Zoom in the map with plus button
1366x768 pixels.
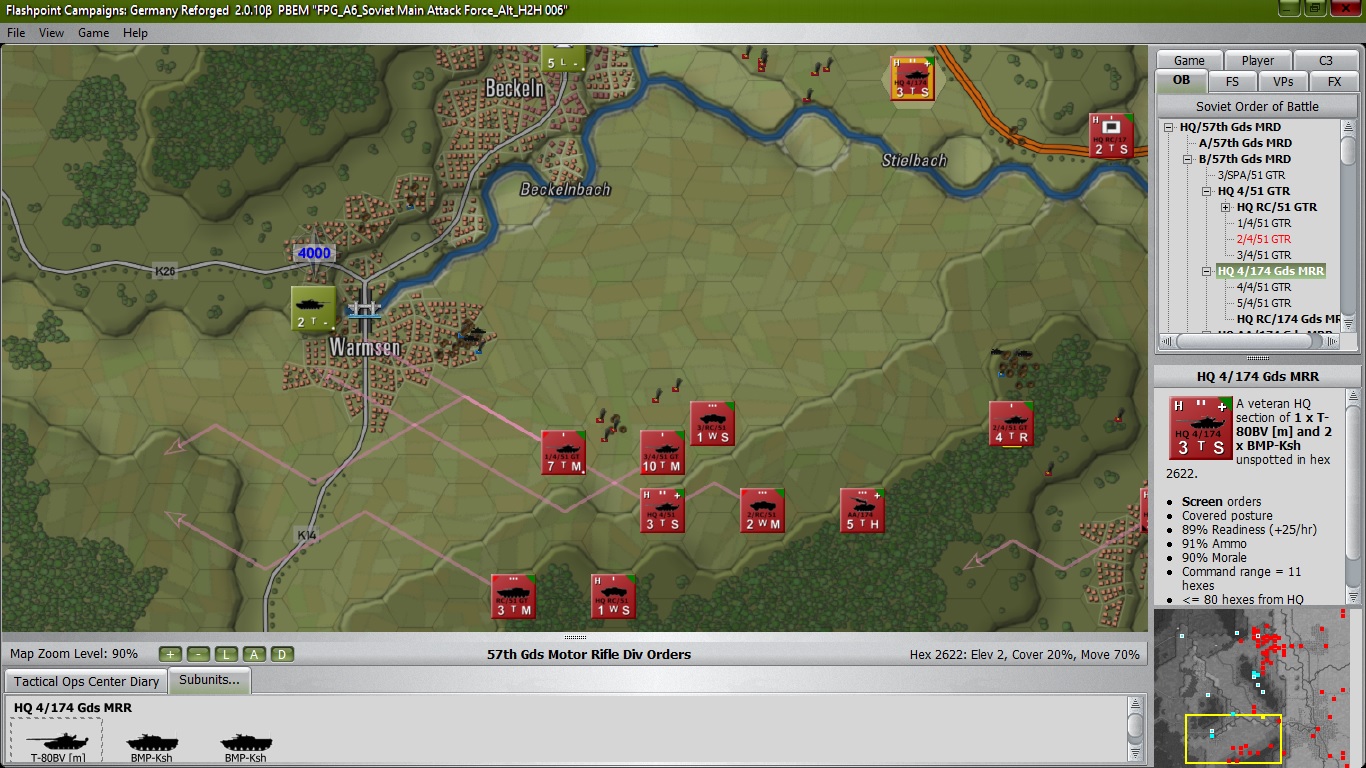(x=171, y=654)
